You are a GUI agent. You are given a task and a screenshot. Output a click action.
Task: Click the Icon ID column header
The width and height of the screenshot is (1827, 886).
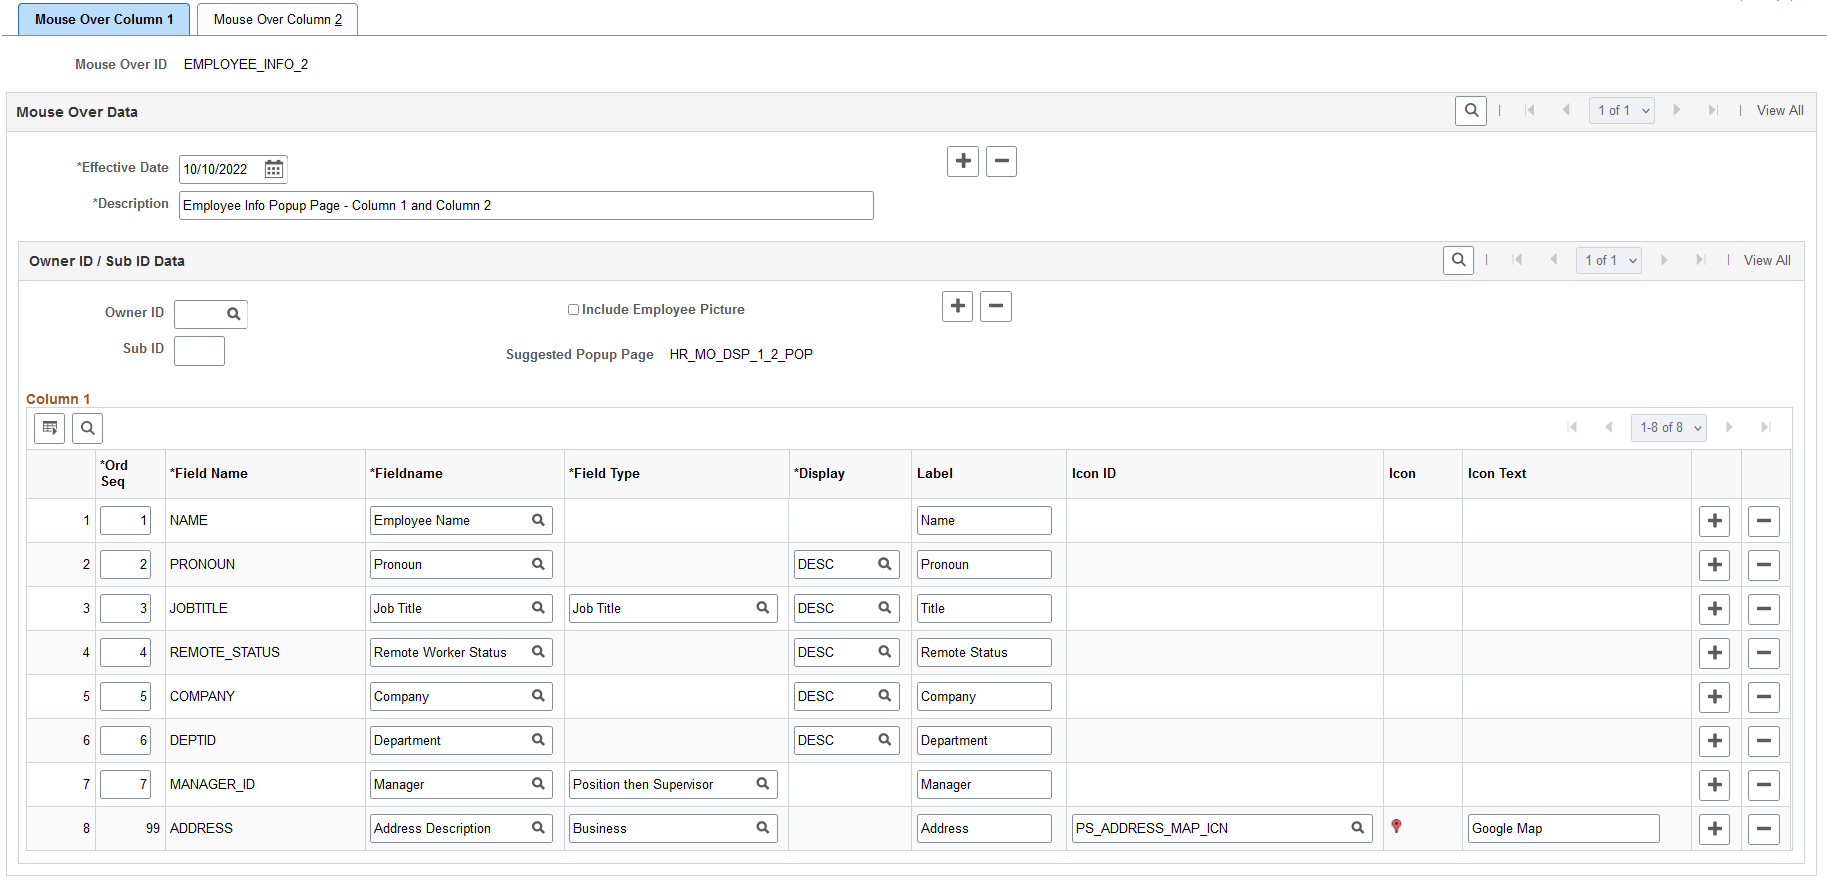click(x=1094, y=474)
